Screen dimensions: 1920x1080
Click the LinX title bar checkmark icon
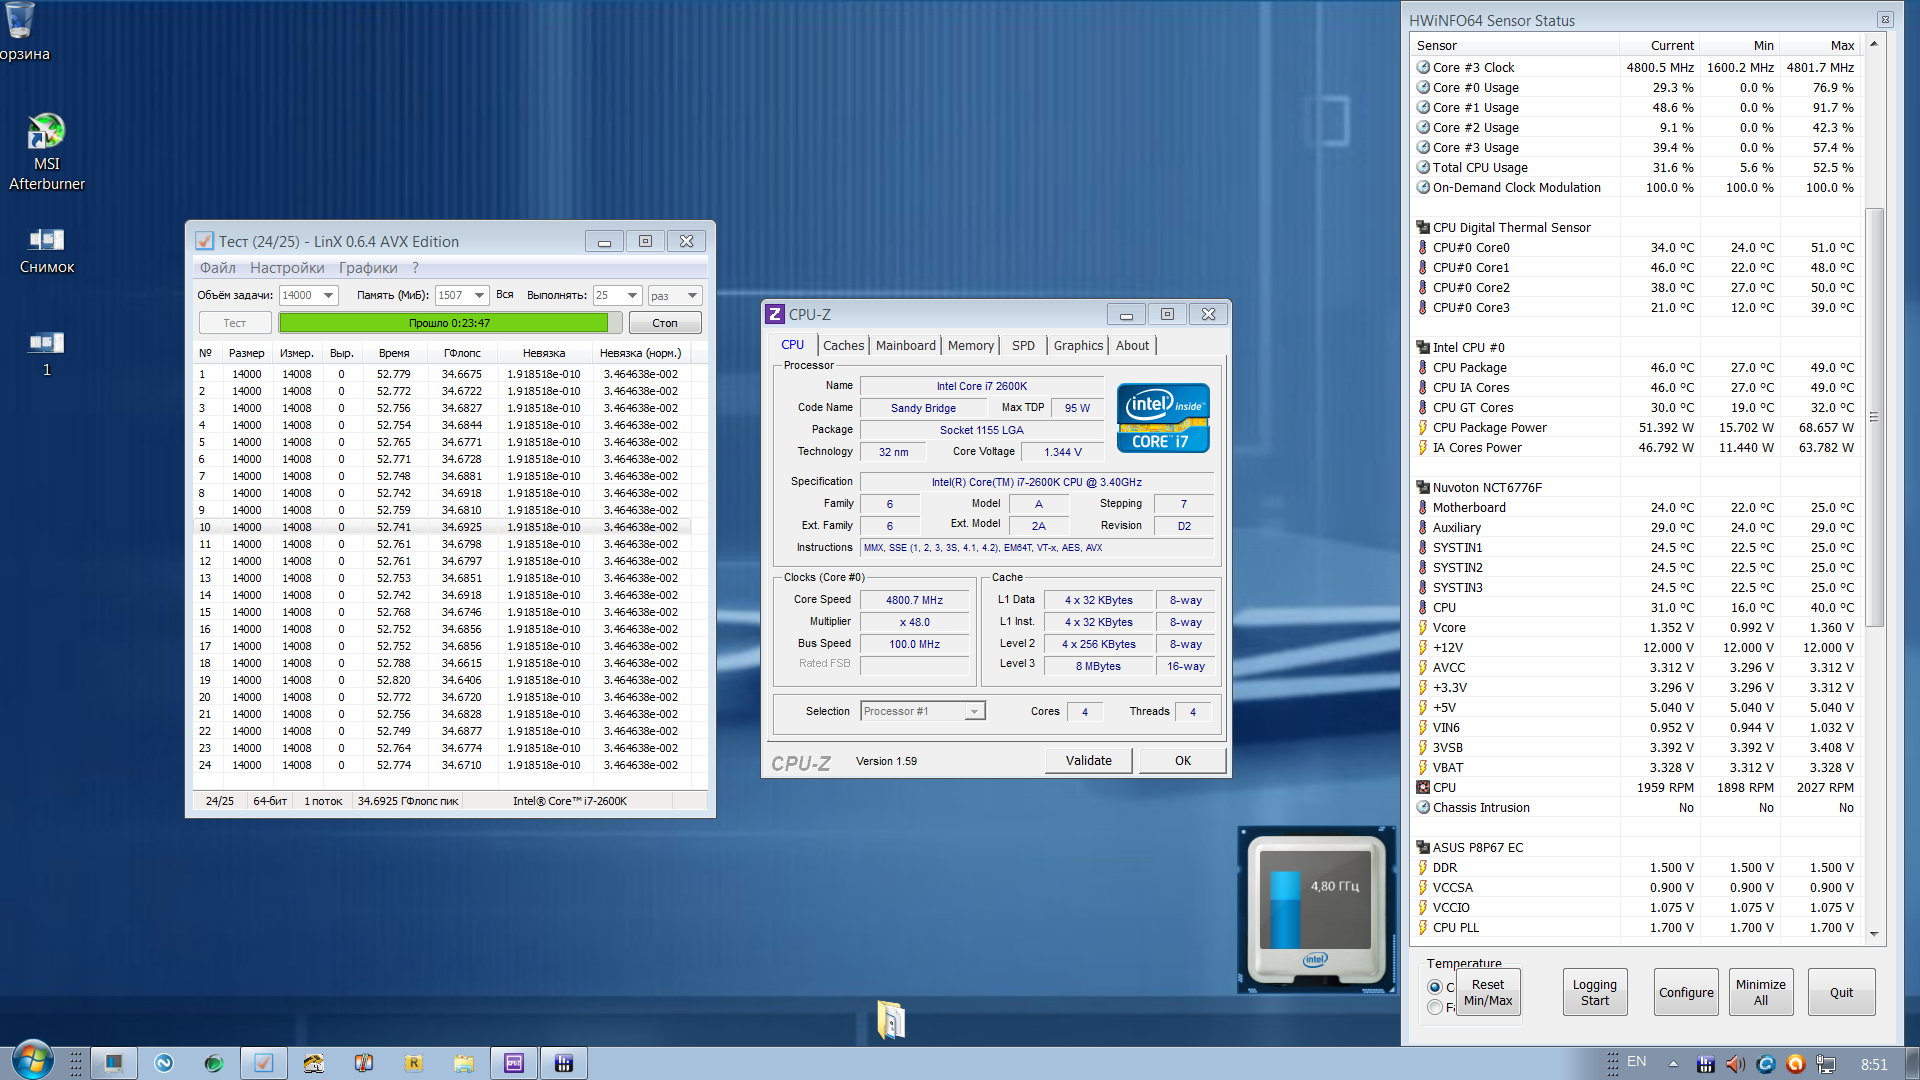click(x=205, y=241)
